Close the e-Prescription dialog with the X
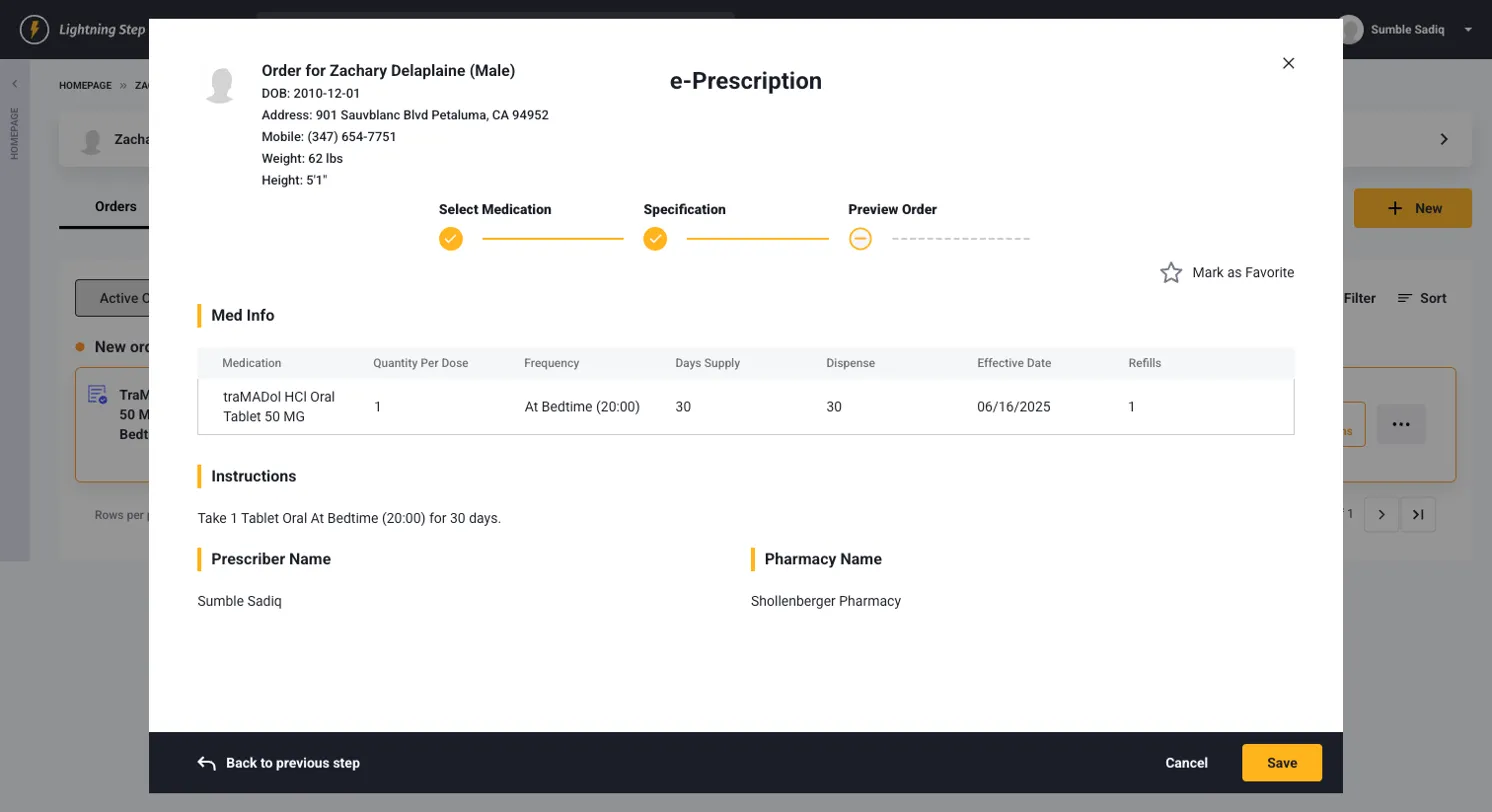 click(x=1288, y=63)
